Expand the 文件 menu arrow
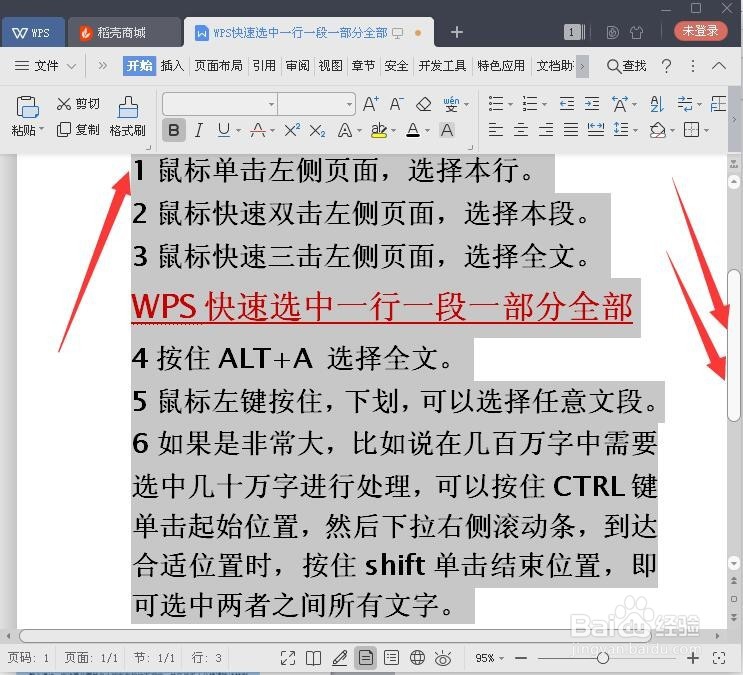Image resolution: width=743 pixels, height=675 pixels. point(72,66)
